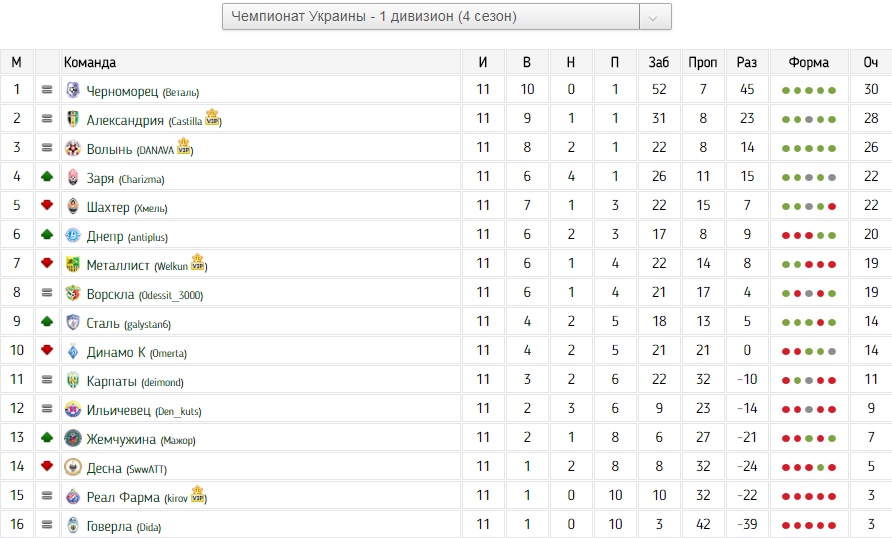
Task: Click the Черноморец club crest icon
Action: 73,90
